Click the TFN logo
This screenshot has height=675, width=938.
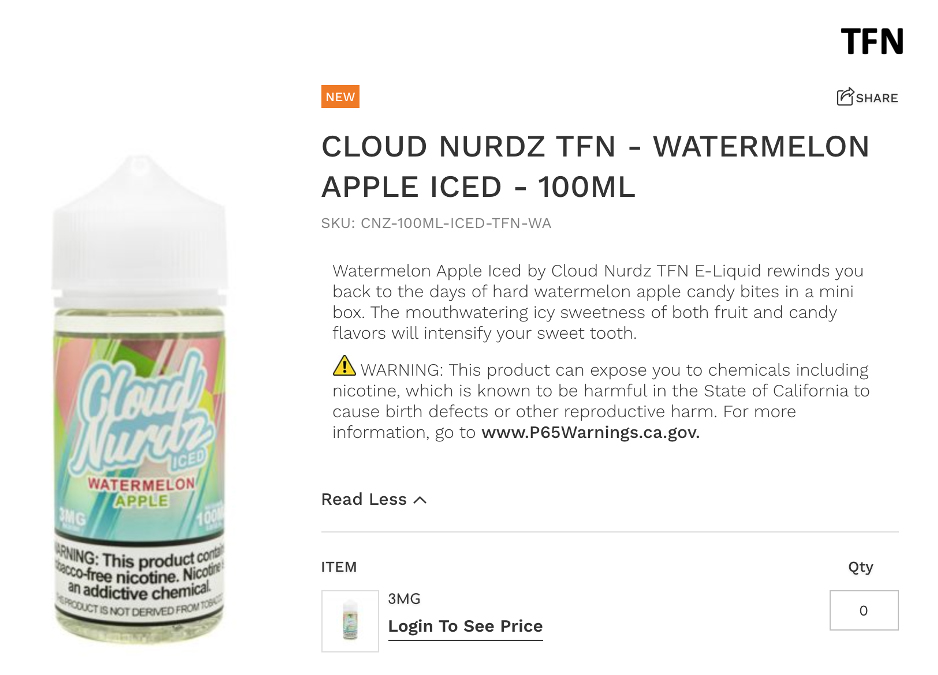872,41
